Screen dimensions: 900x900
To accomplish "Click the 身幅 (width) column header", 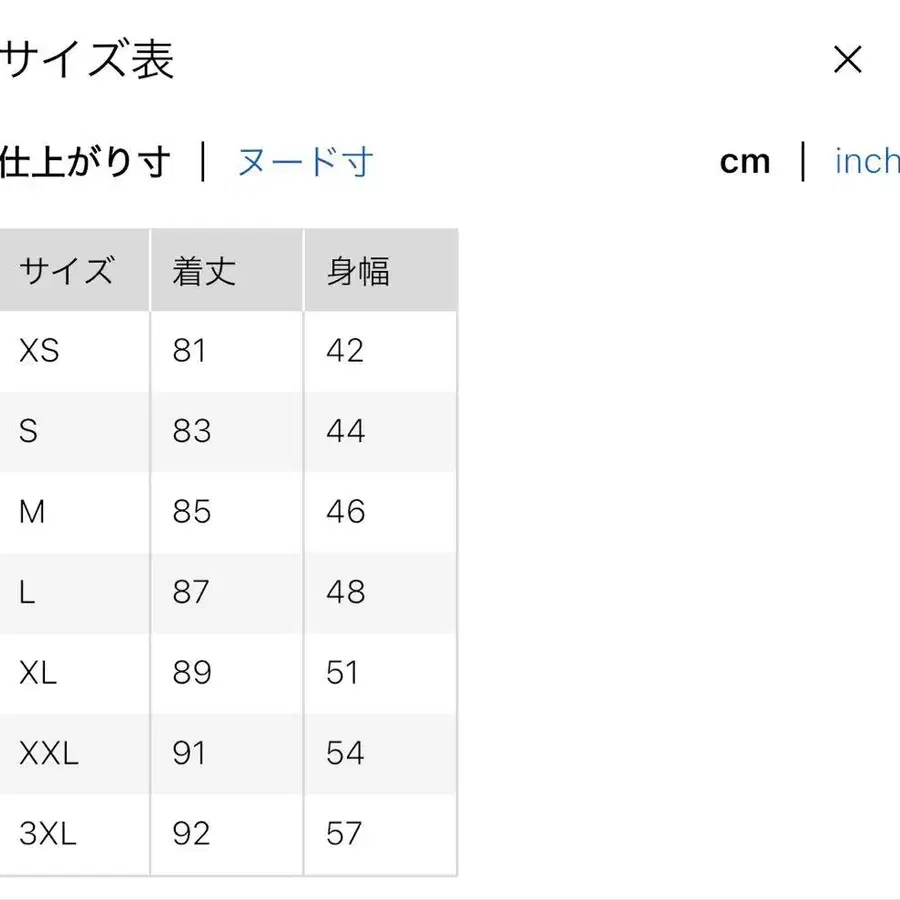I will [x=358, y=269].
